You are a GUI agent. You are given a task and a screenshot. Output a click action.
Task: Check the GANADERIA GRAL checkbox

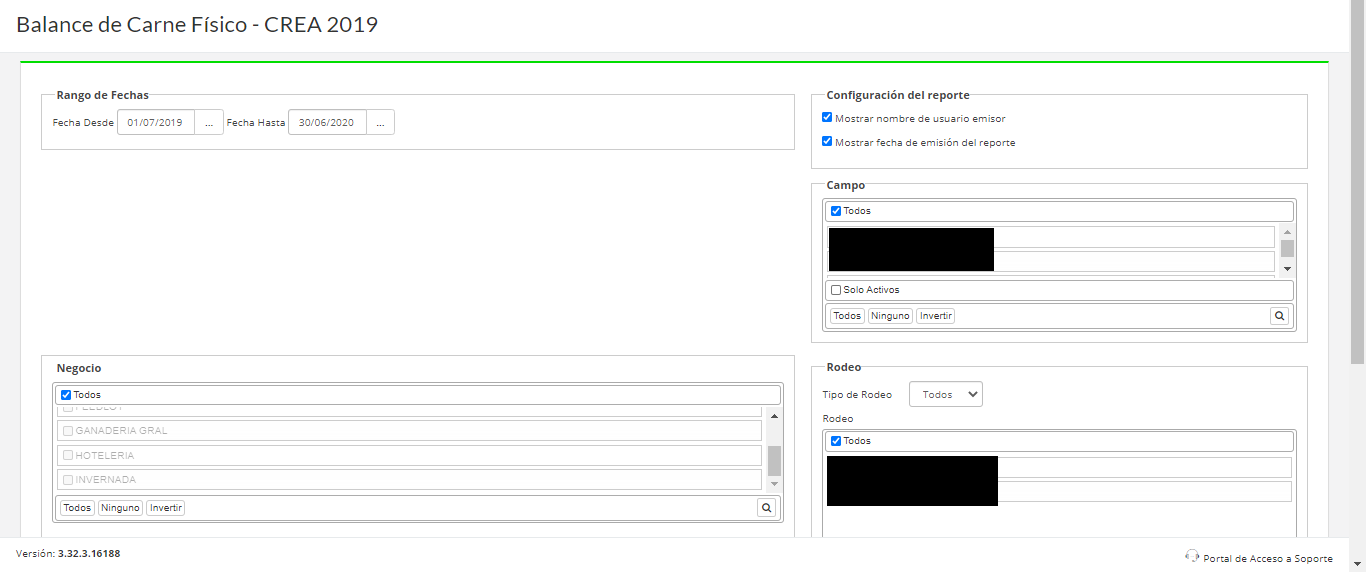point(68,431)
